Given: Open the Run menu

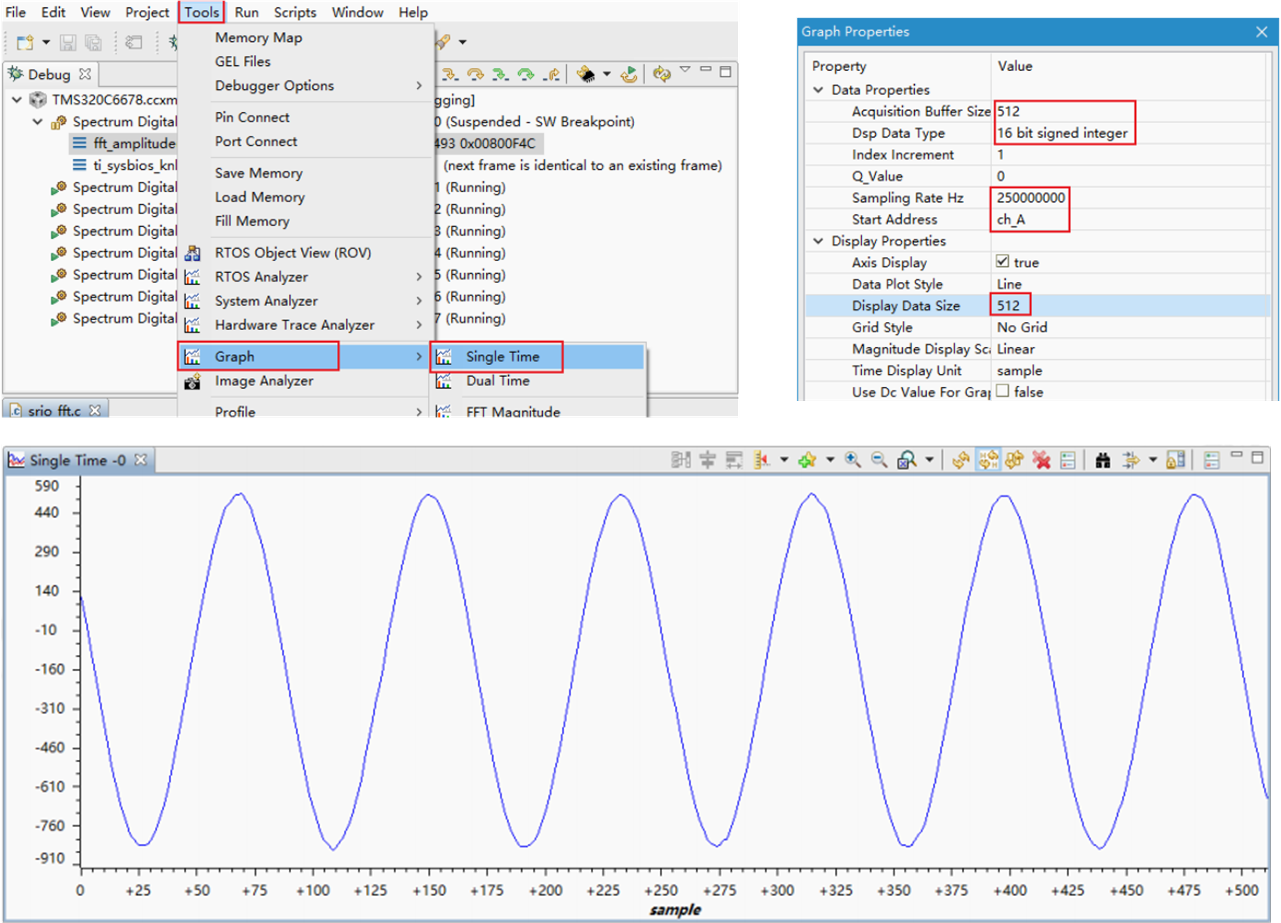Looking at the screenshot, I should coord(247,12).
